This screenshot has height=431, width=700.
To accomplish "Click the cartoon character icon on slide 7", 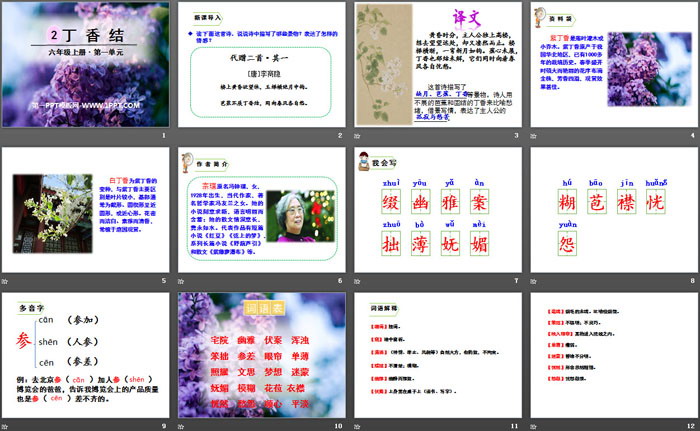I will tap(364, 161).
